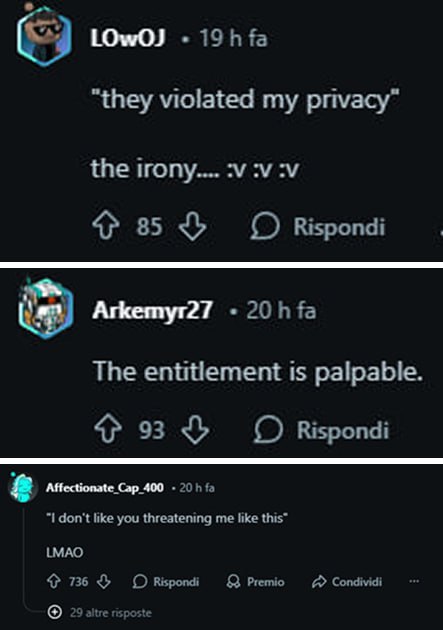Downvote LOwOJ's privacy irony comment
This screenshot has width=443, height=630.
point(192,226)
